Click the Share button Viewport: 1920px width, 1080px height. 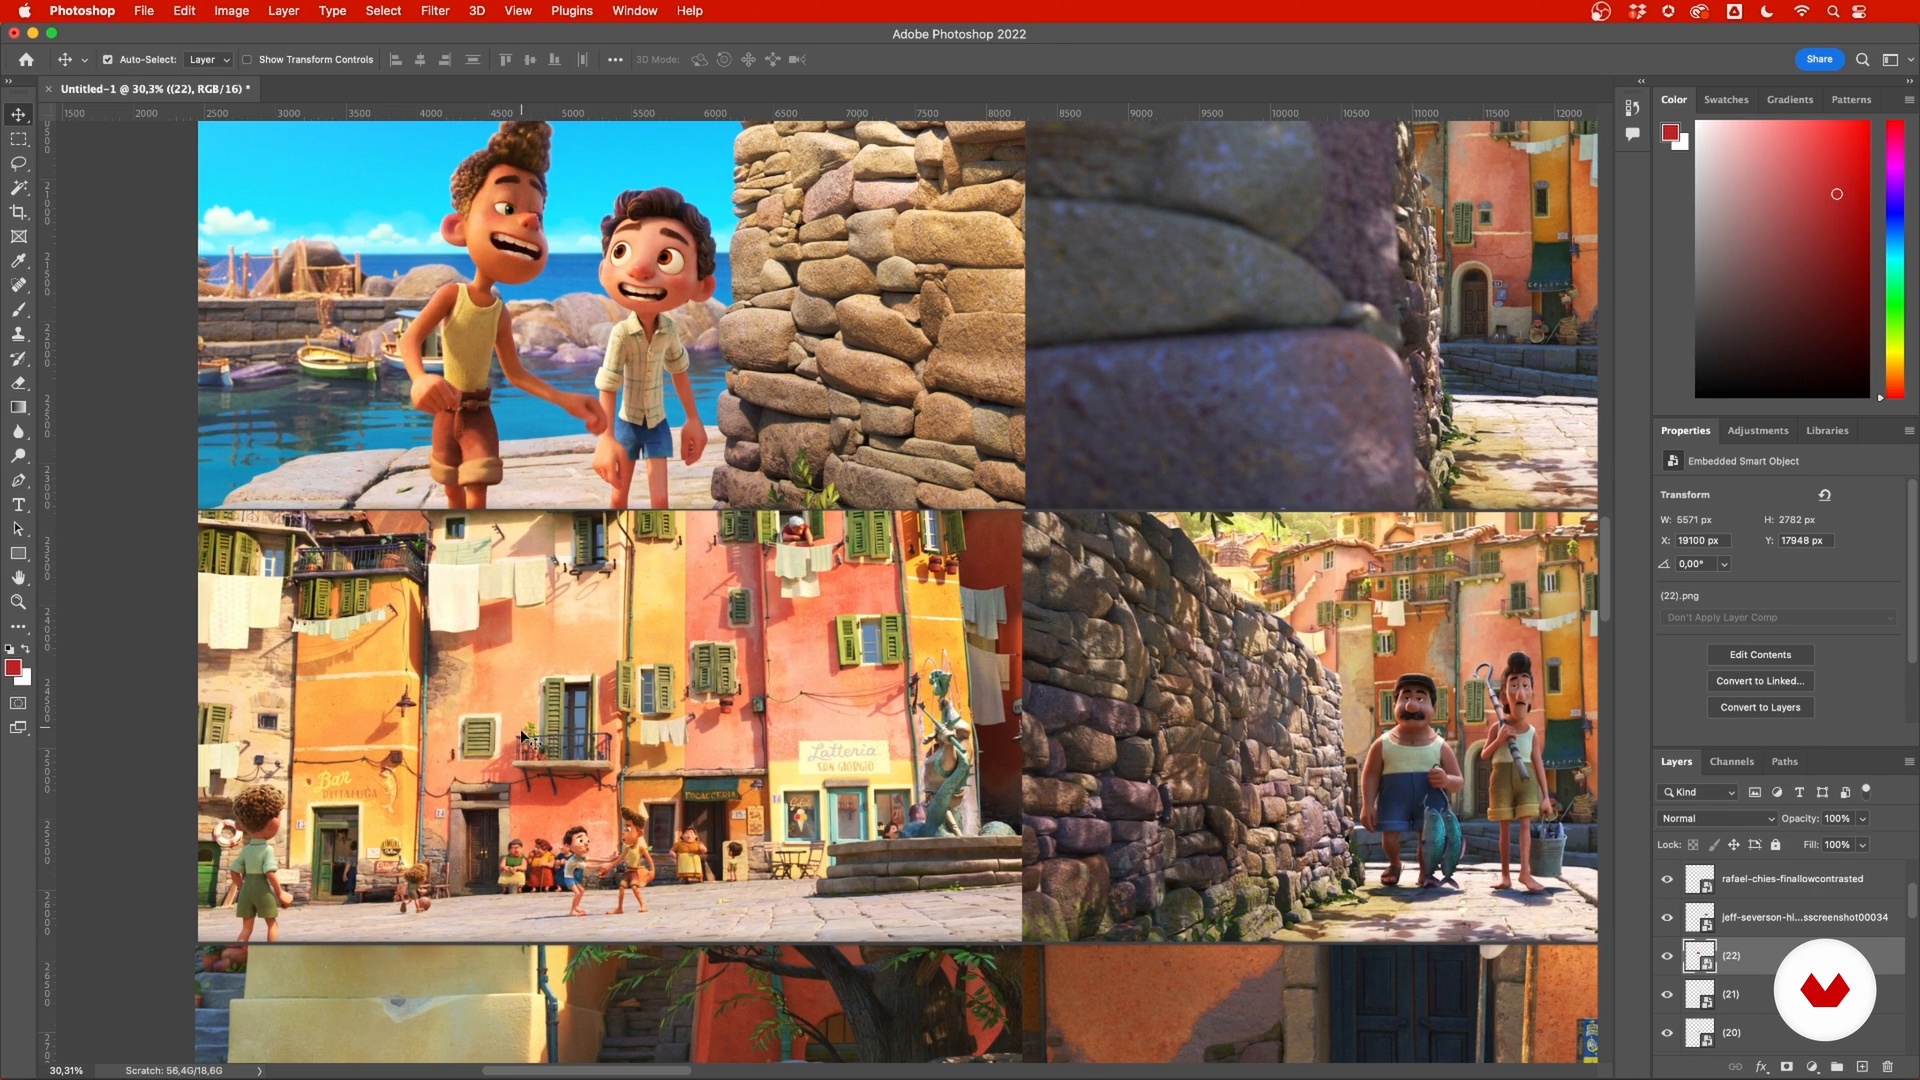1819,59
